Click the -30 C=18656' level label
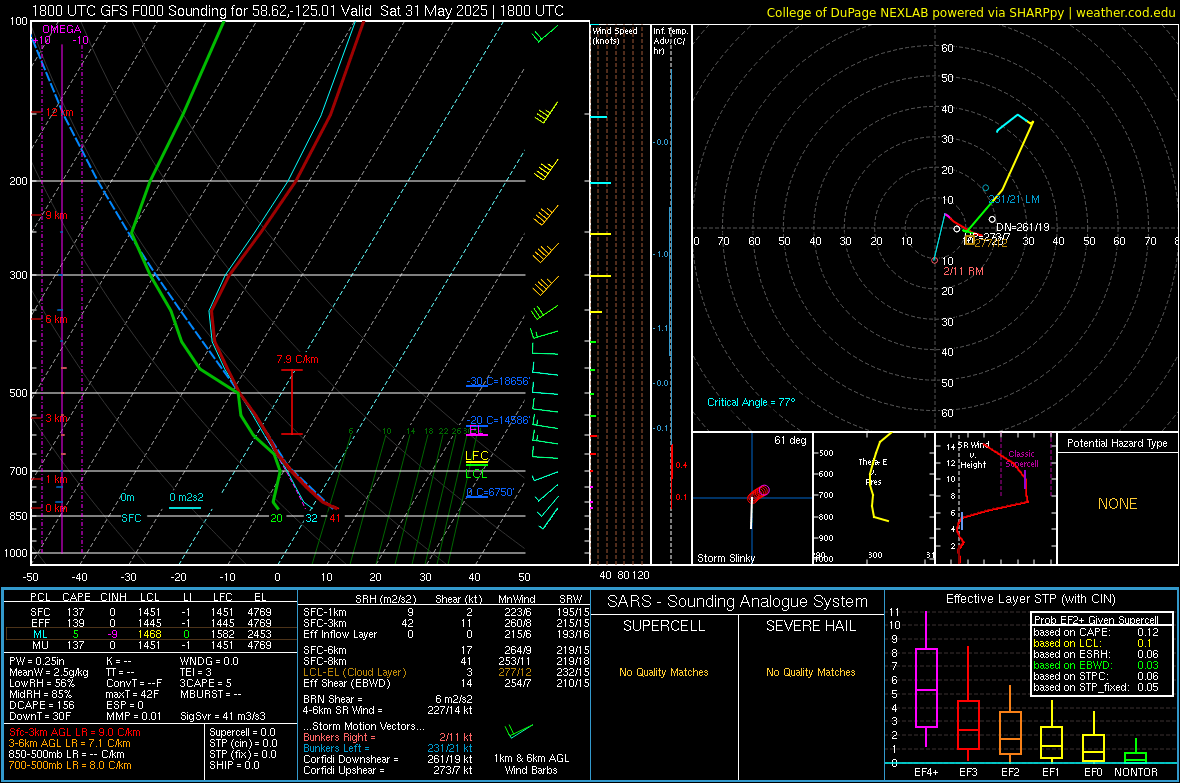The width and height of the screenshot is (1180, 783). (498, 381)
